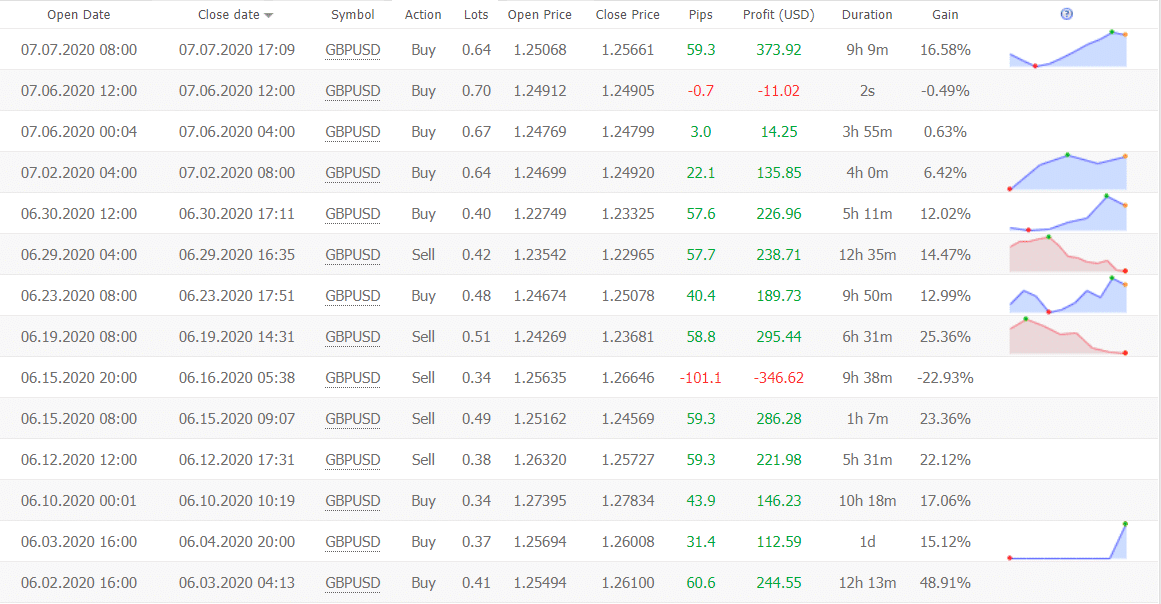Viewport: 1161px width, 604px height.
Task: Sort trades by Lots header
Action: click(x=476, y=15)
